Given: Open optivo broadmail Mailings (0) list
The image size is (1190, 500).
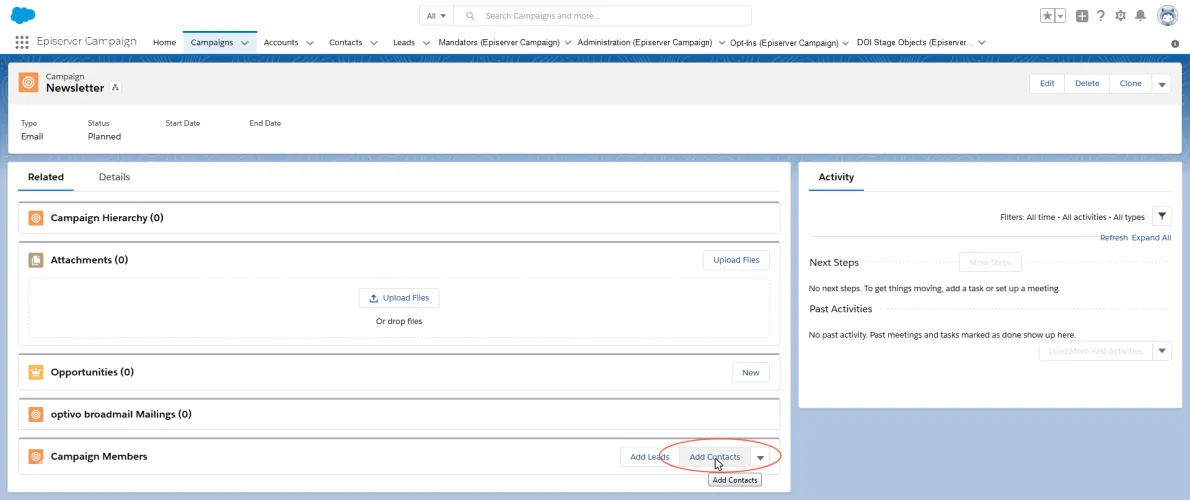Looking at the screenshot, I should pos(121,415).
